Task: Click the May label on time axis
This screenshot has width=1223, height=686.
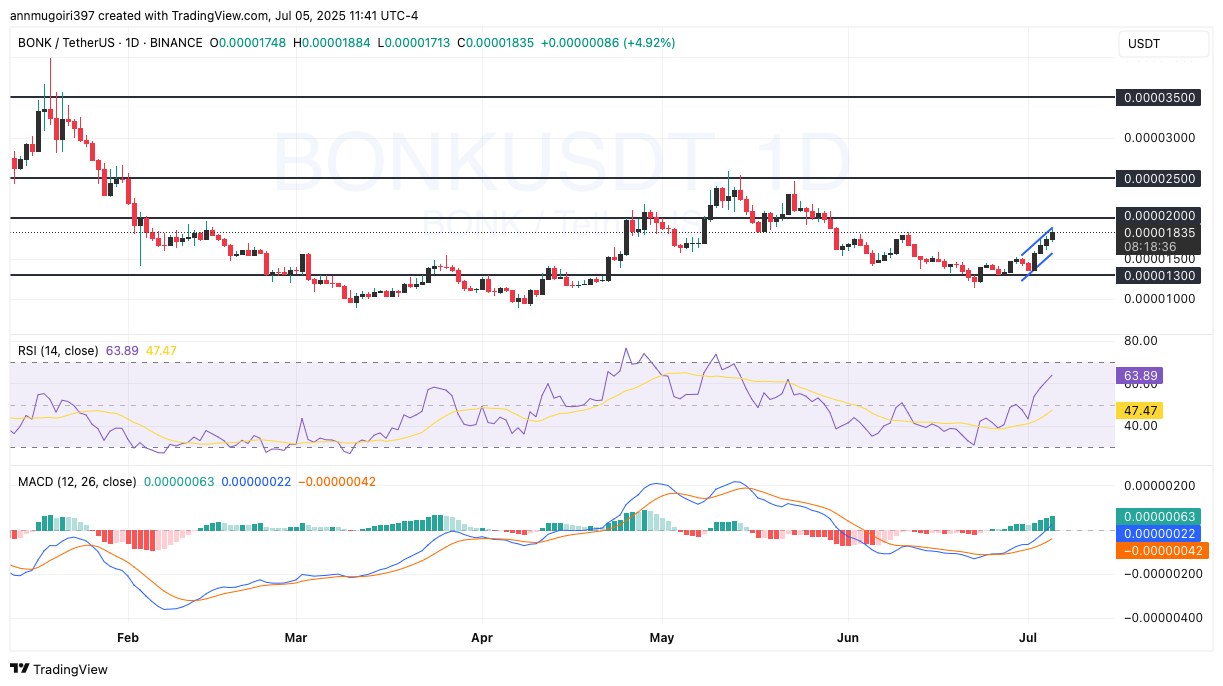Action: 662,636
